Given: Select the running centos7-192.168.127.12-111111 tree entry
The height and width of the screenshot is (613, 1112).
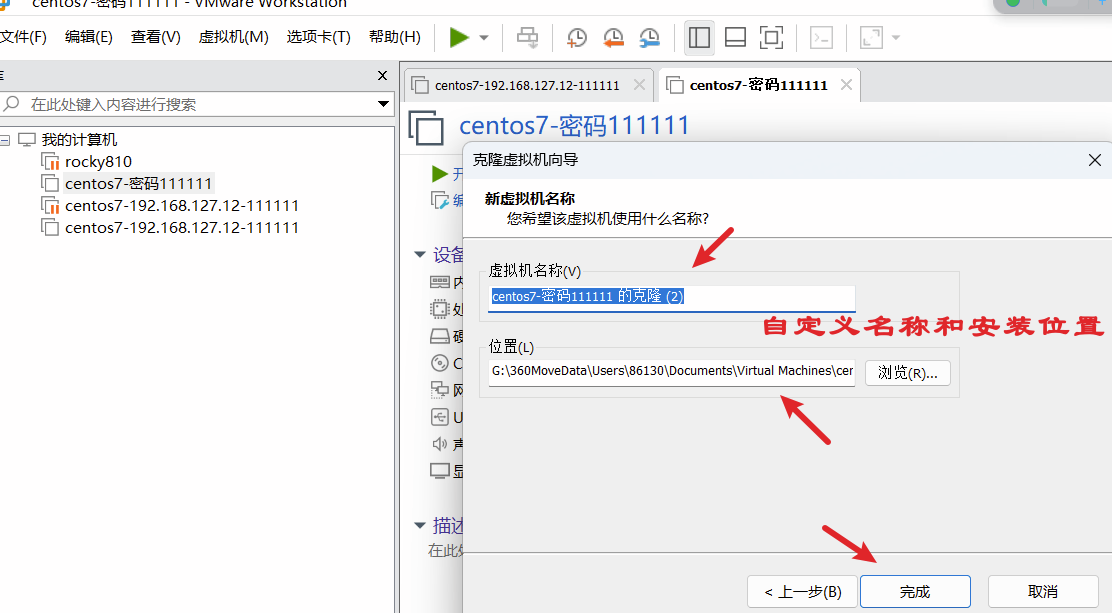Looking at the screenshot, I should (x=182, y=206).
